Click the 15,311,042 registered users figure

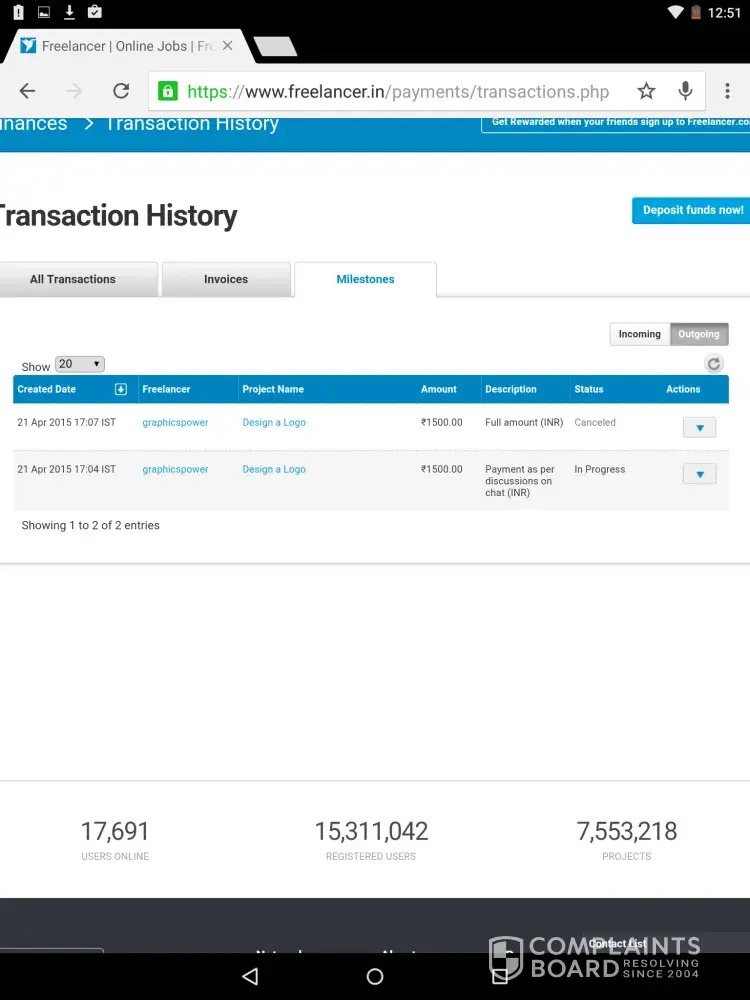coord(371,832)
